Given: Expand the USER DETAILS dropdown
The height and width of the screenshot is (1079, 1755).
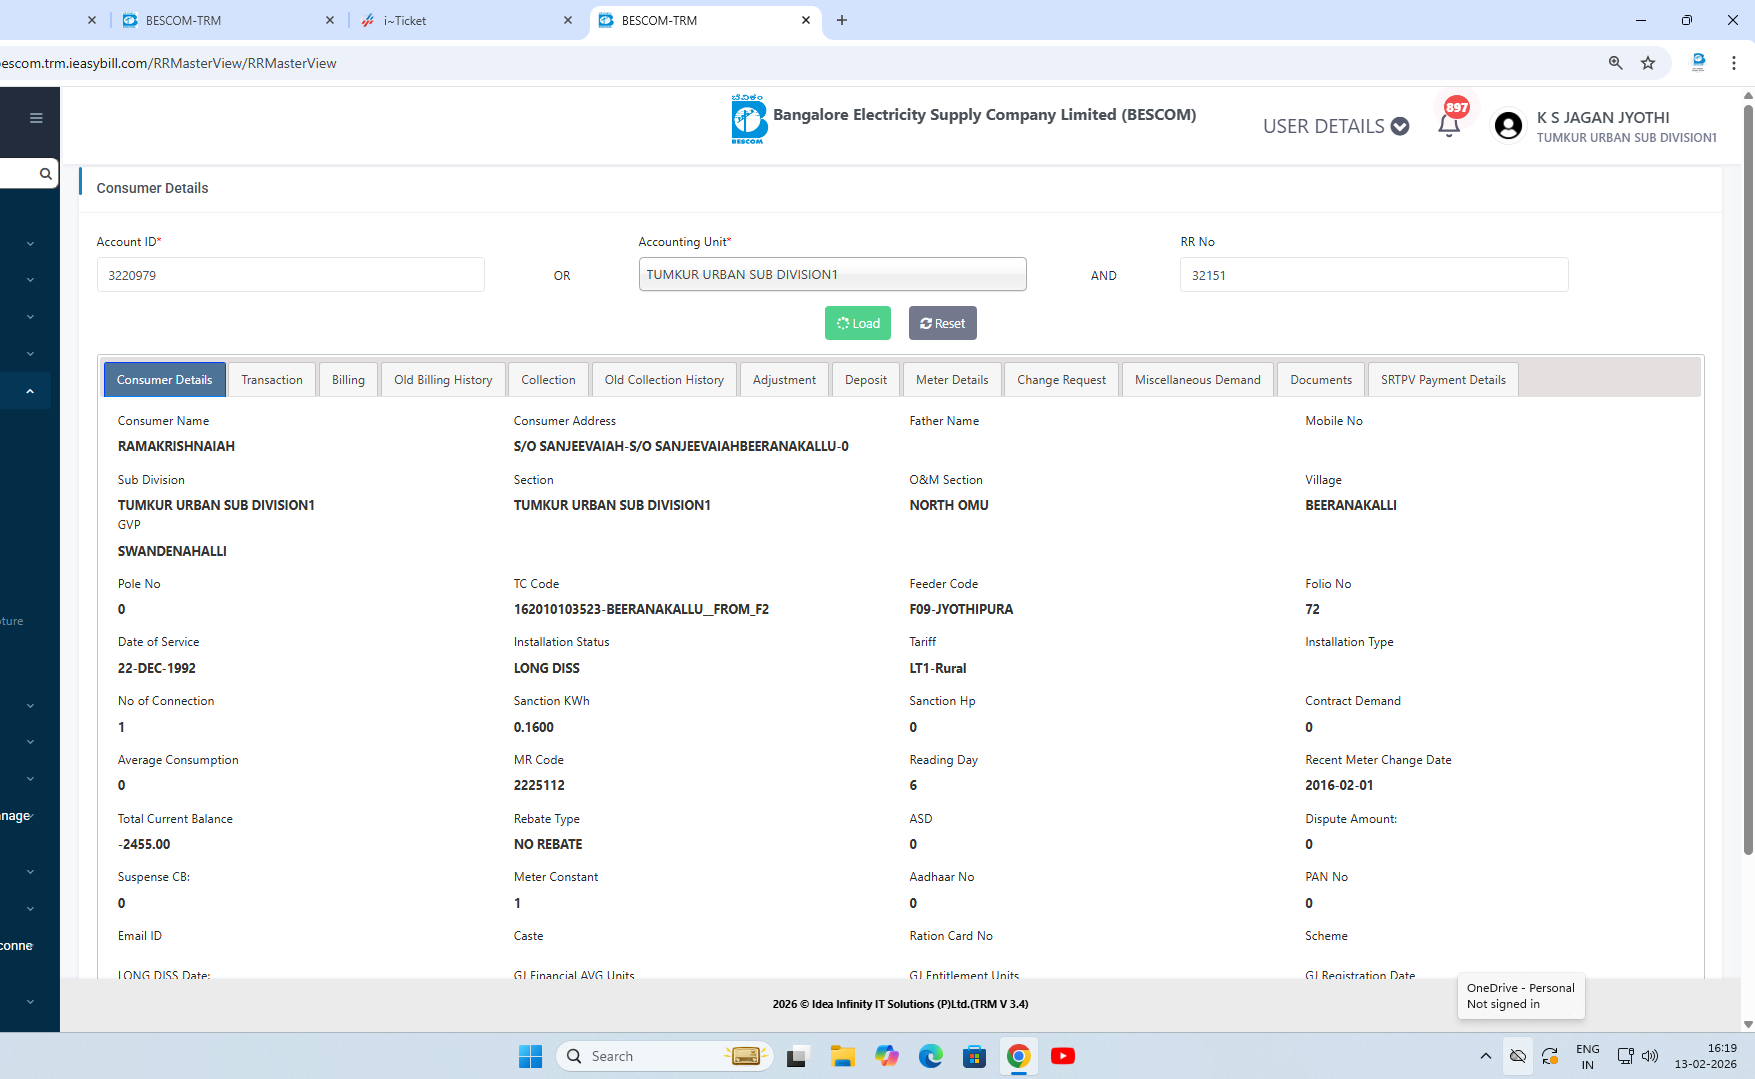Looking at the screenshot, I should pyautogui.click(x=1336, y=126).
